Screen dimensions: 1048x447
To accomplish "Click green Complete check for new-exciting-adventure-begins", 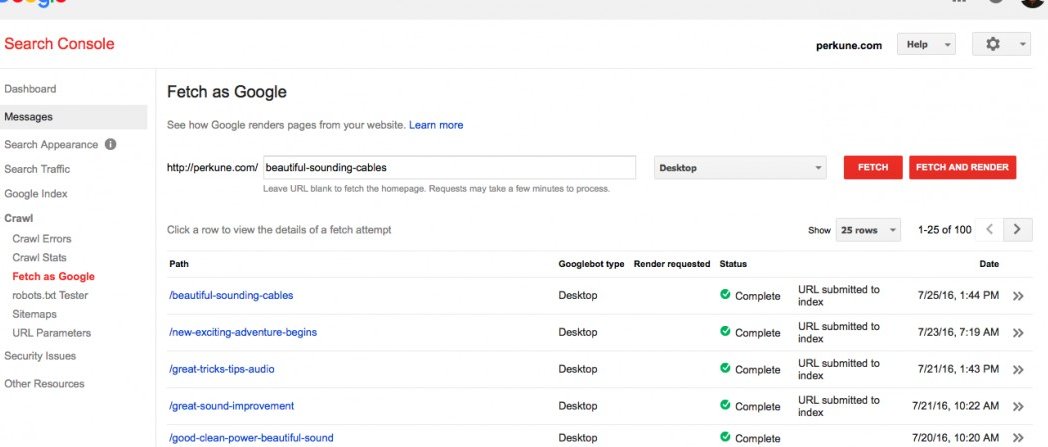I will coord(725,331).
